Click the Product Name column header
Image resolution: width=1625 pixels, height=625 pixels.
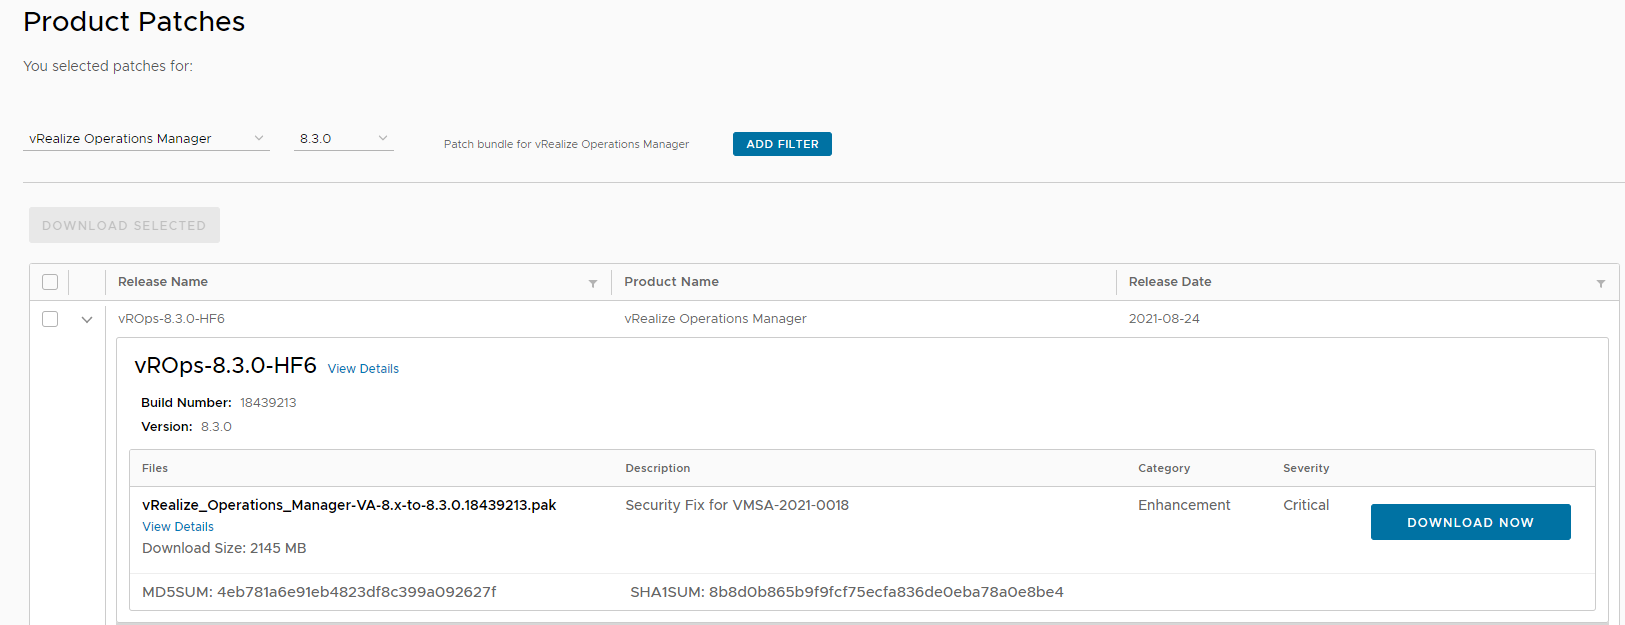tap(671, 282)
